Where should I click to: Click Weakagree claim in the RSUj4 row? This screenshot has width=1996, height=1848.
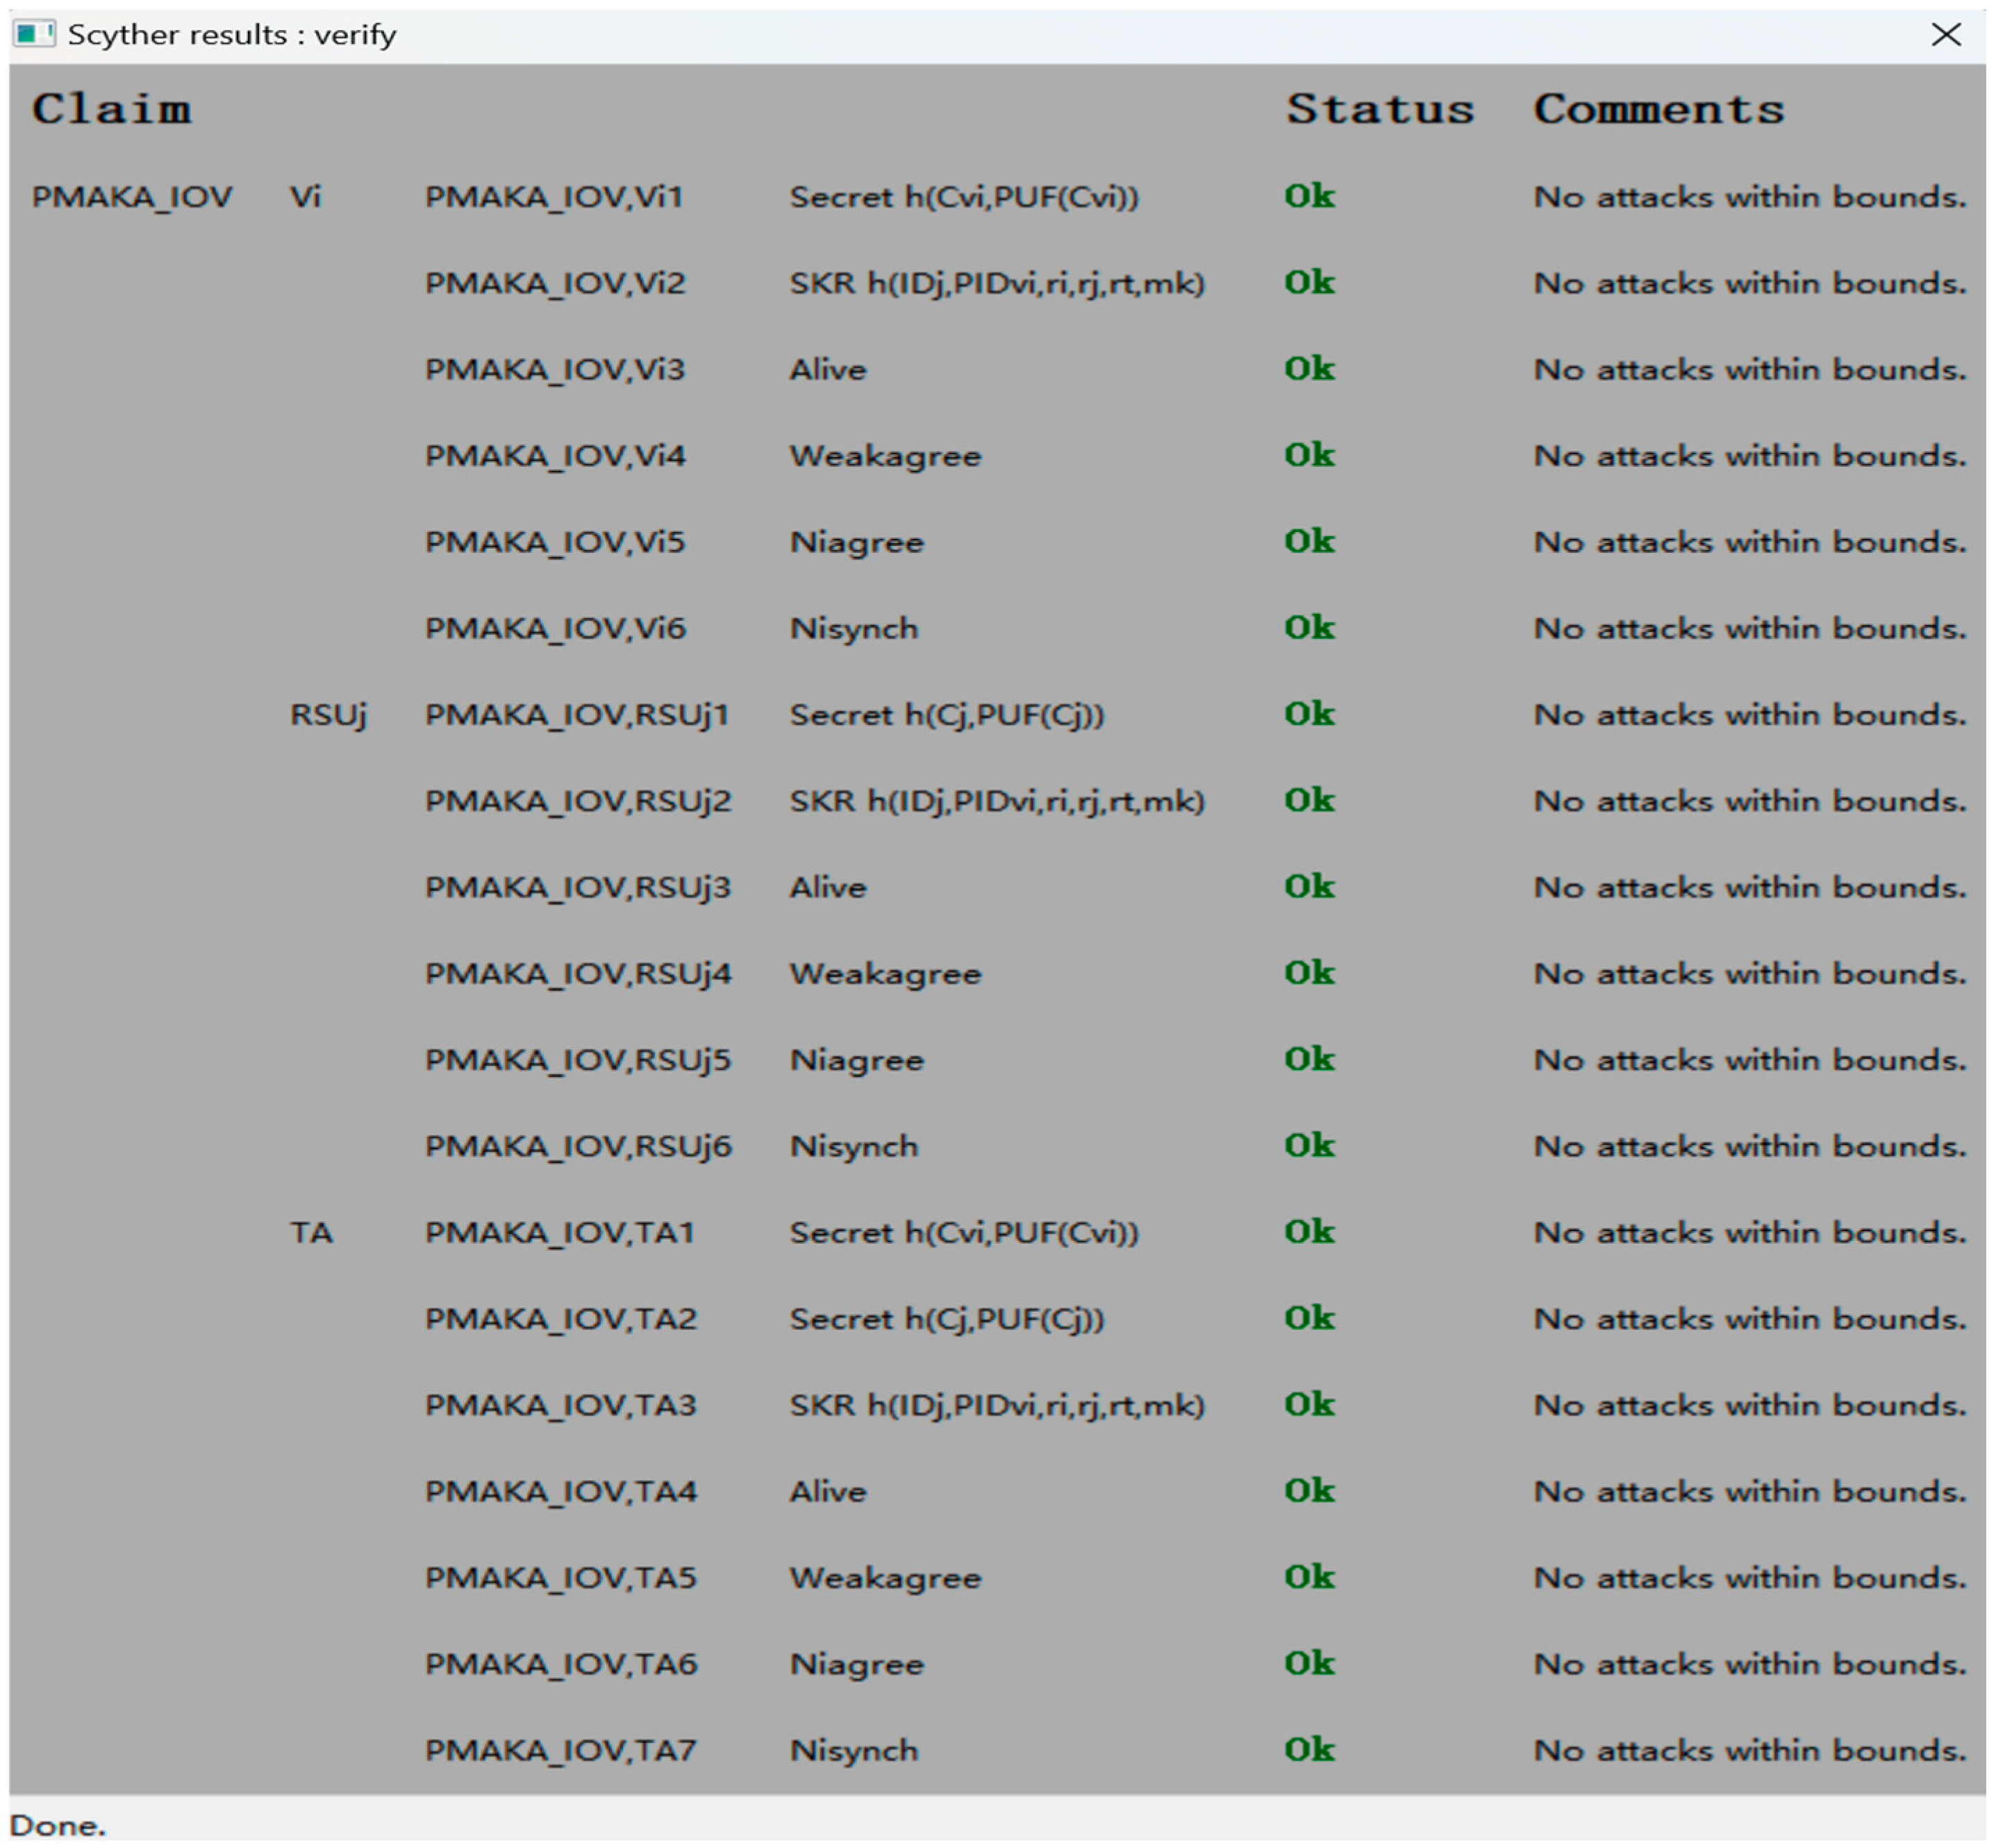point(885,974)
